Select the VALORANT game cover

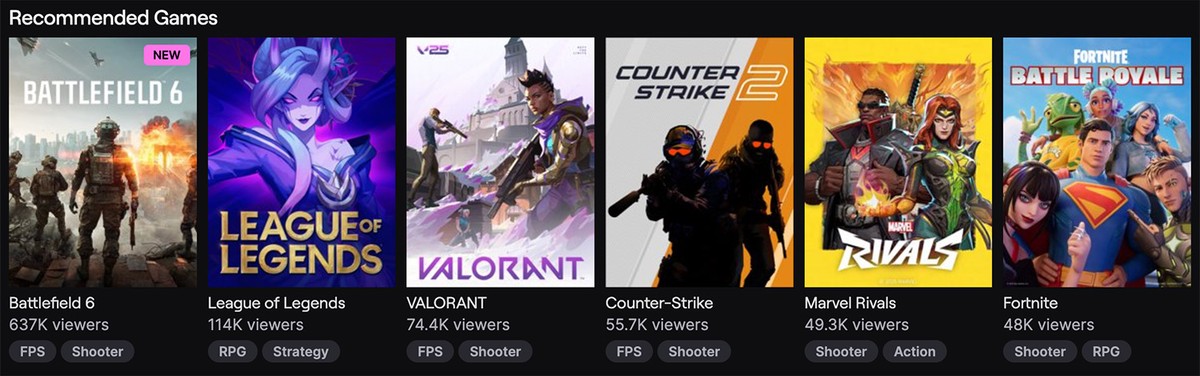point(500,162)
